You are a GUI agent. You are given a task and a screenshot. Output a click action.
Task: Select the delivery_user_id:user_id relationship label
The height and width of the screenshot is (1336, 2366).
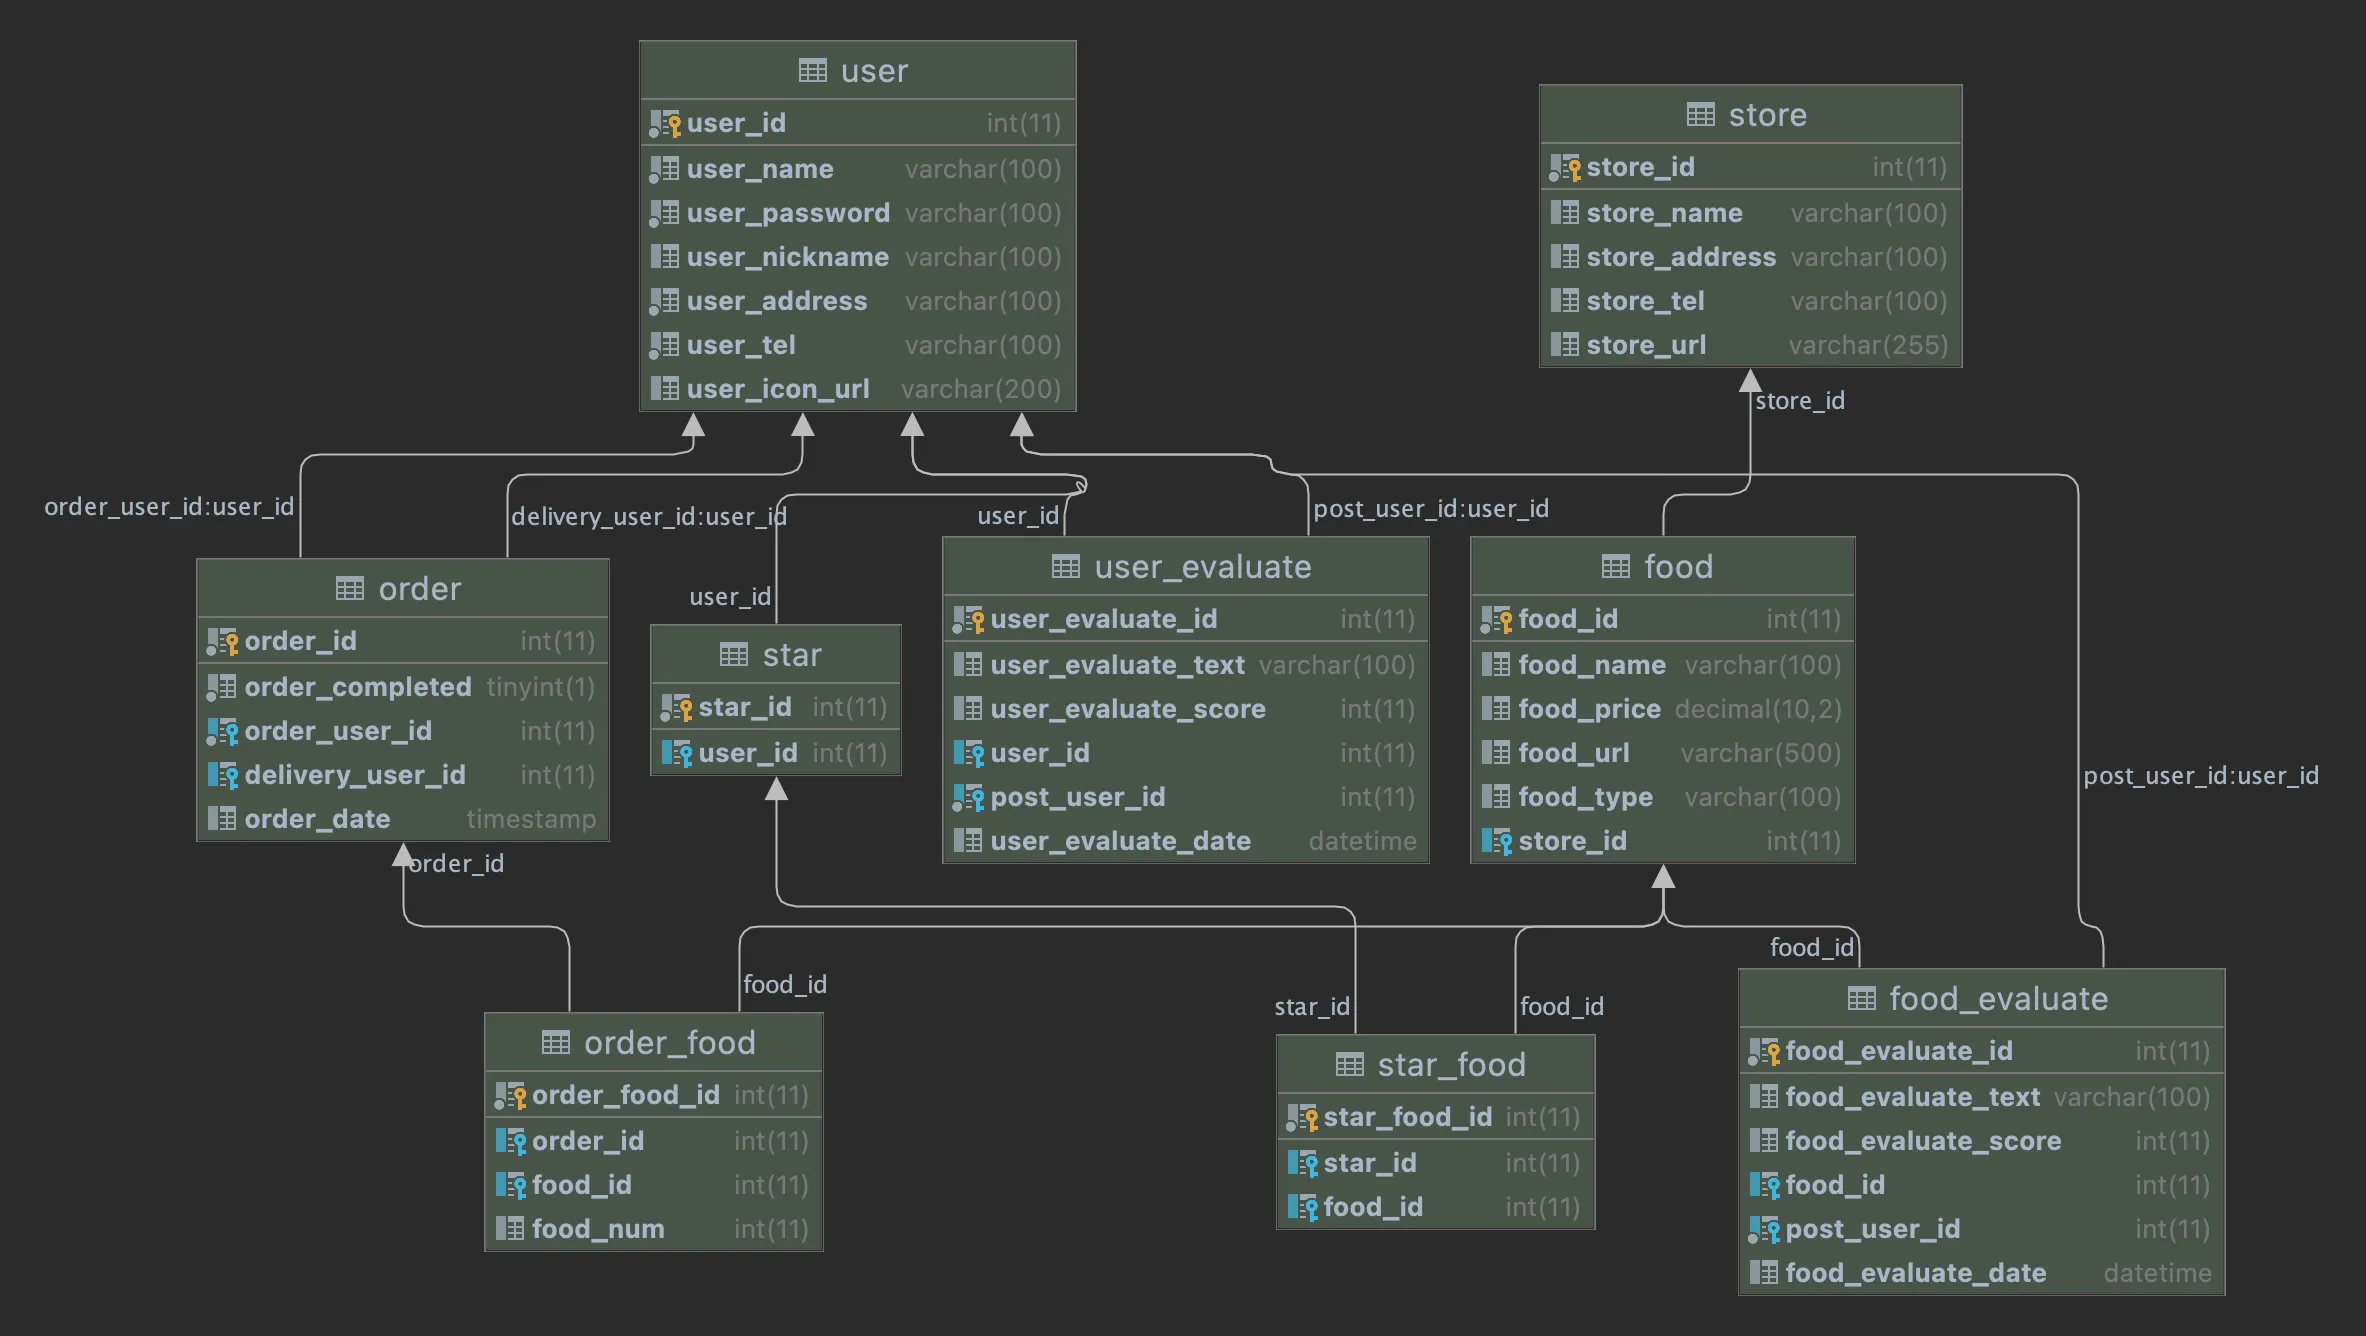pos(649,517)
